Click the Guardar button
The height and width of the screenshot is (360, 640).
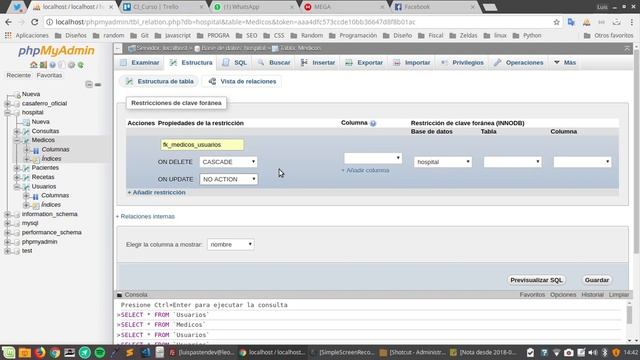[597, 280]
